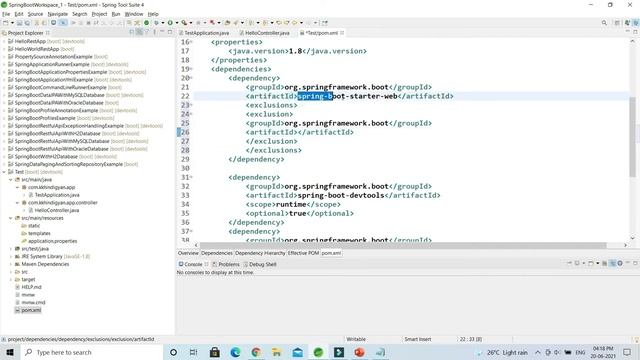Close the Test/pom.xml editor tab
640x360 pixels.
pyautogui.click(x=342, y=33)
